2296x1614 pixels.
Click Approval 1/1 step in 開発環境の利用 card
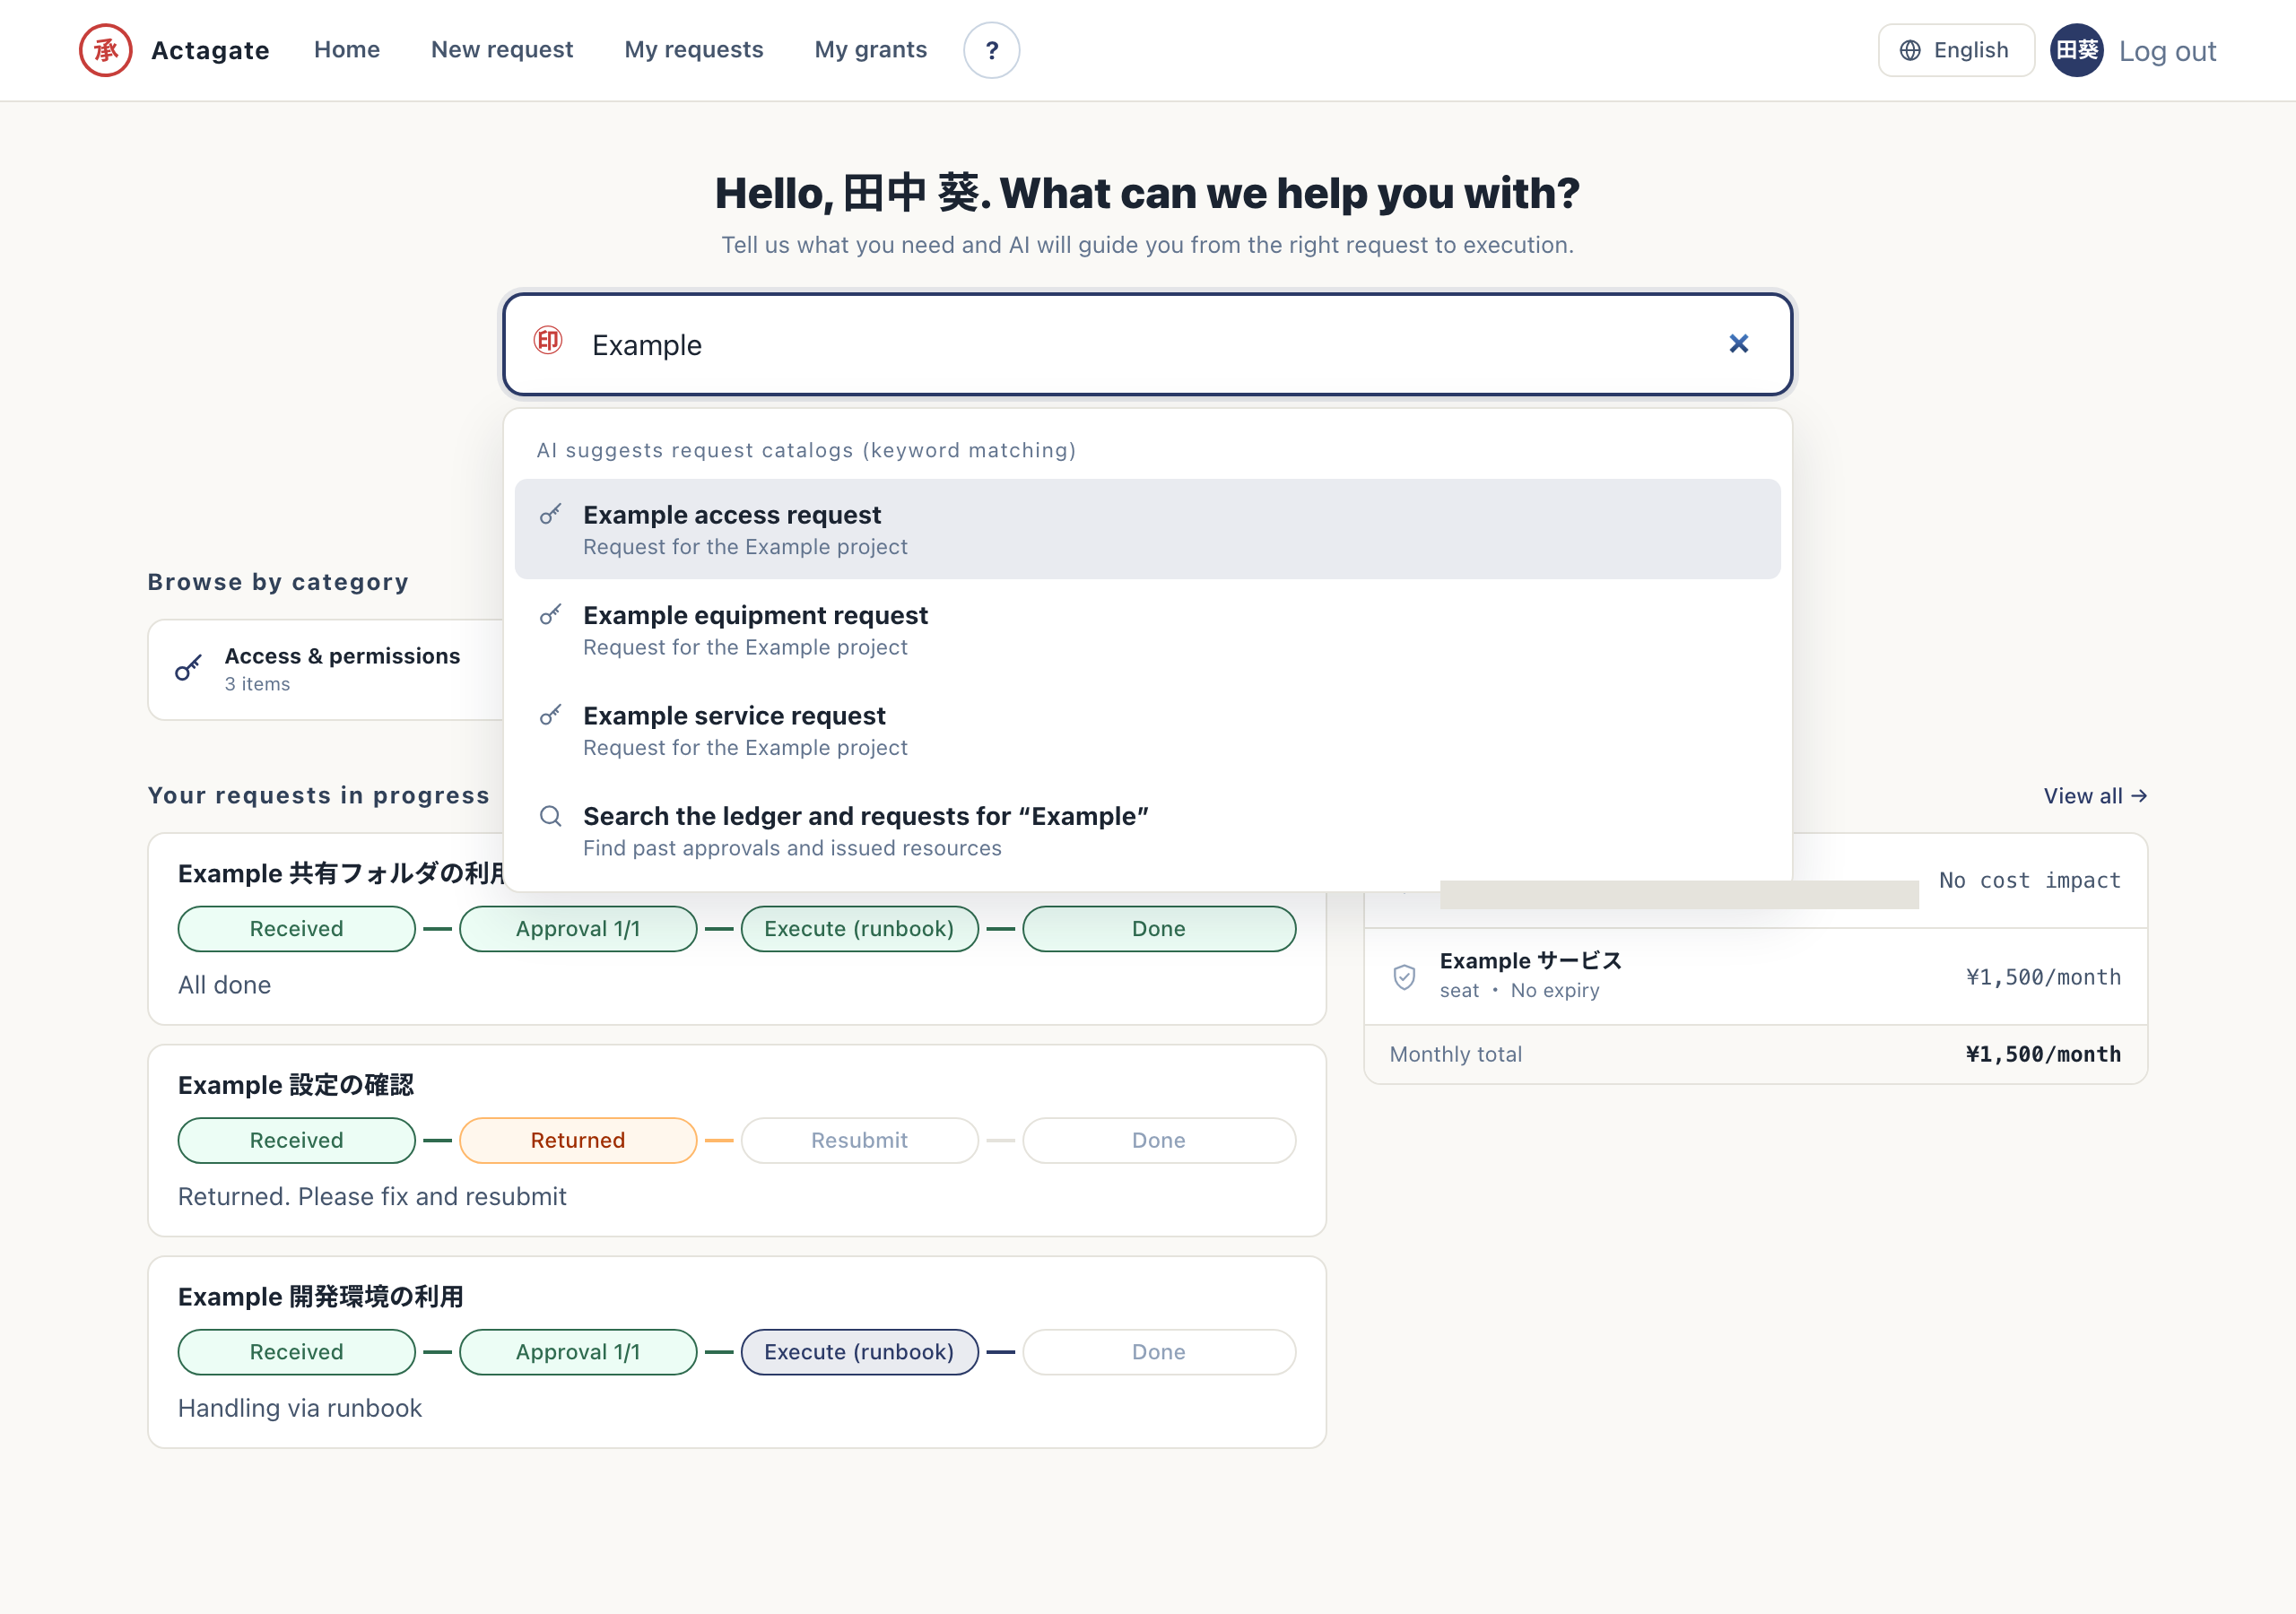coord(578,1352)
